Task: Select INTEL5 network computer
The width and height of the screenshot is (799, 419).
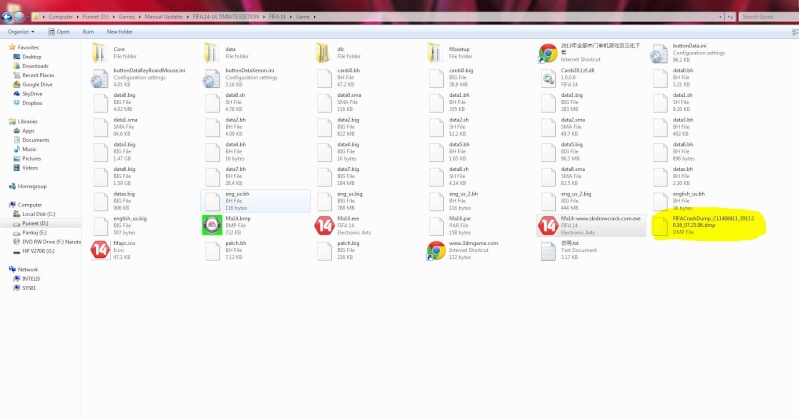Action: pyautogui.click(x=31, y=279)
